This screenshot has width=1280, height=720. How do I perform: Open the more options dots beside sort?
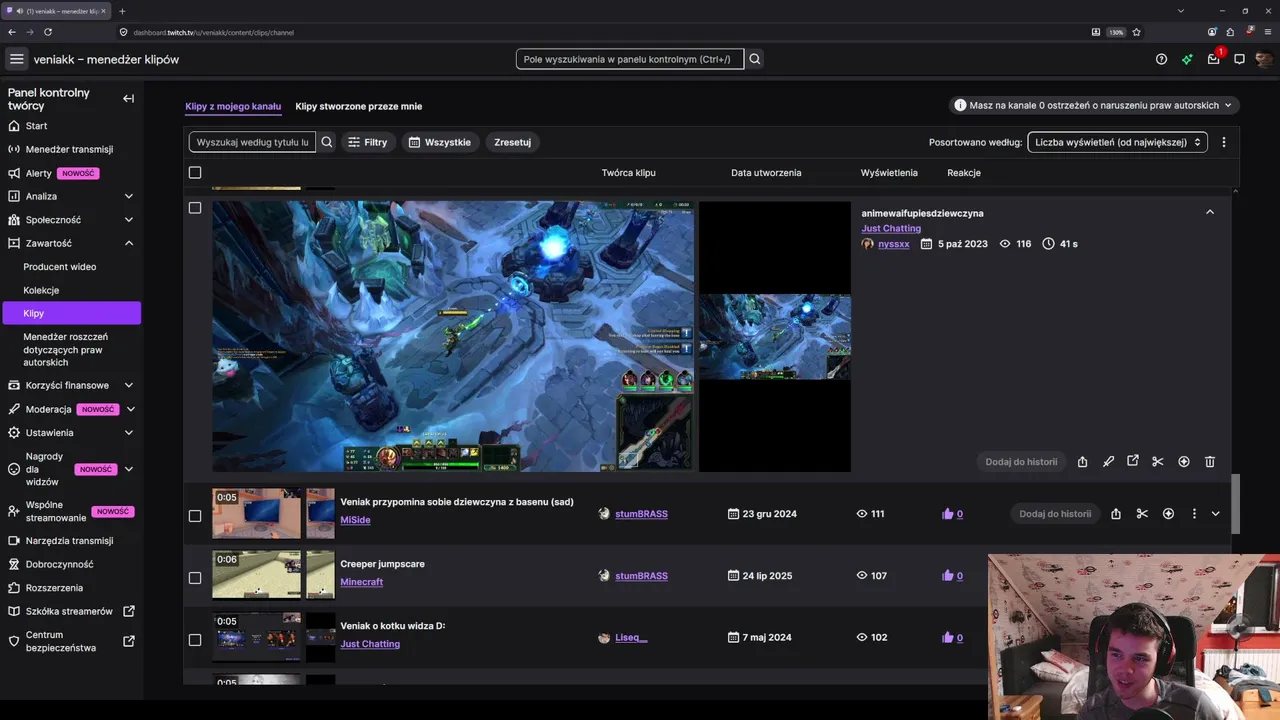click(1223, 142)
